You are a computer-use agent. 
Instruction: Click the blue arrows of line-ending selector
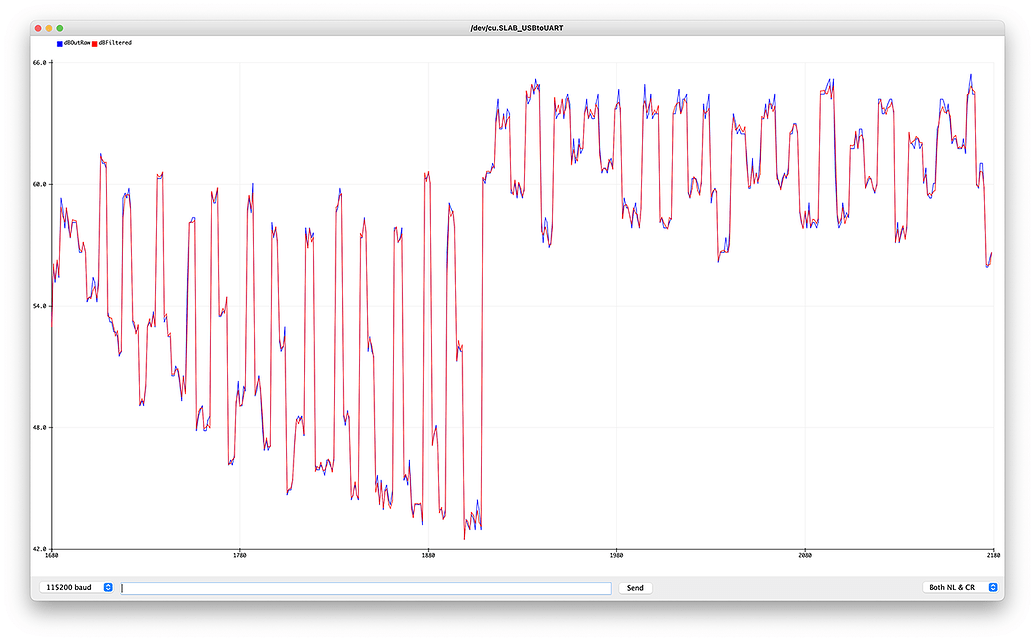(993, 587)
